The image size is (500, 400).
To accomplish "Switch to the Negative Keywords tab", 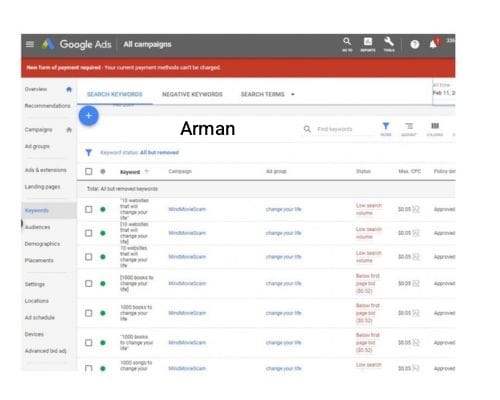I will [x=192, y=94].
